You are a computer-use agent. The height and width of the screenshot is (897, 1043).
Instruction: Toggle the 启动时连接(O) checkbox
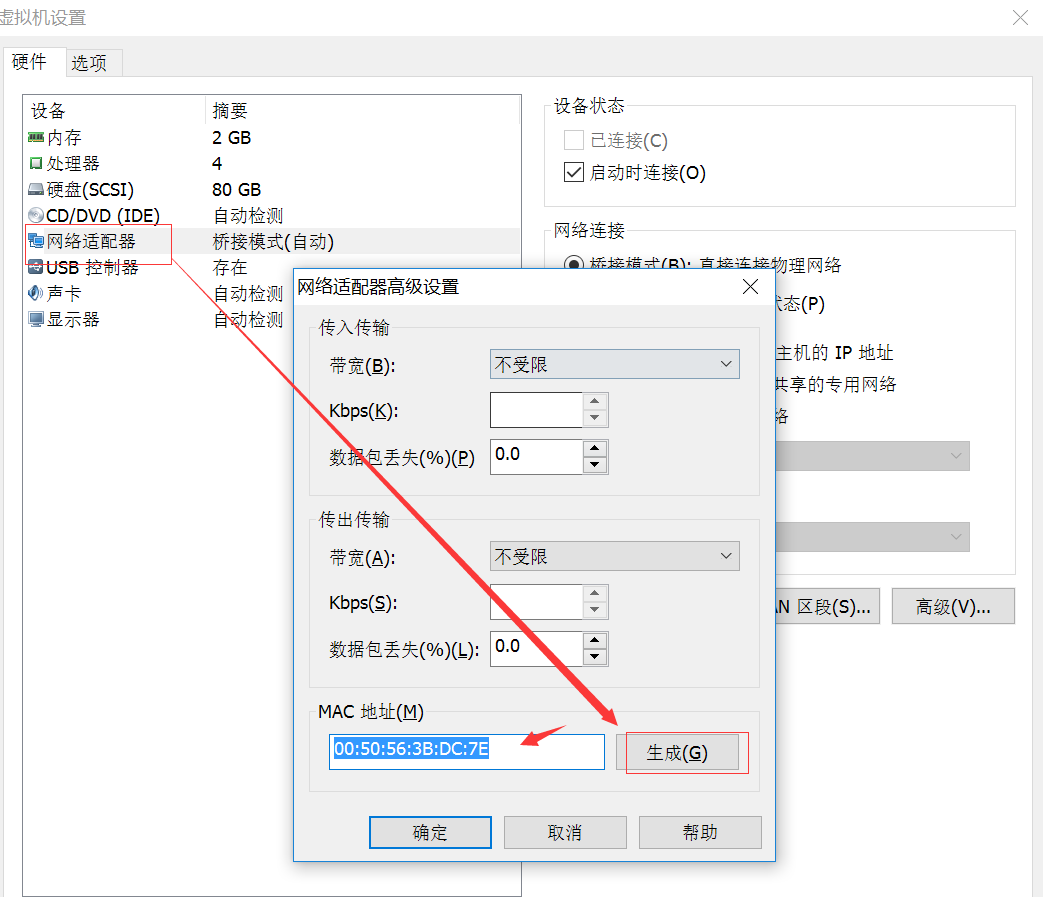click(573, 172)
